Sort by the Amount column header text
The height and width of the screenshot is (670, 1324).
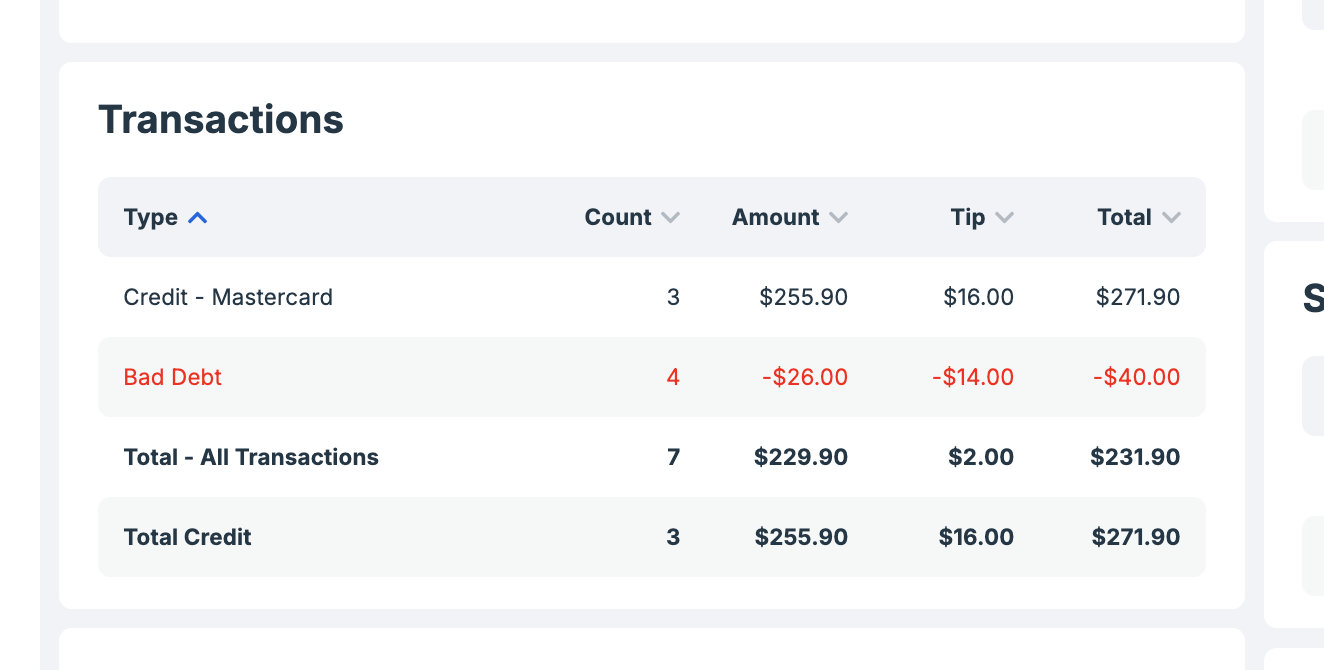(775, 217)
